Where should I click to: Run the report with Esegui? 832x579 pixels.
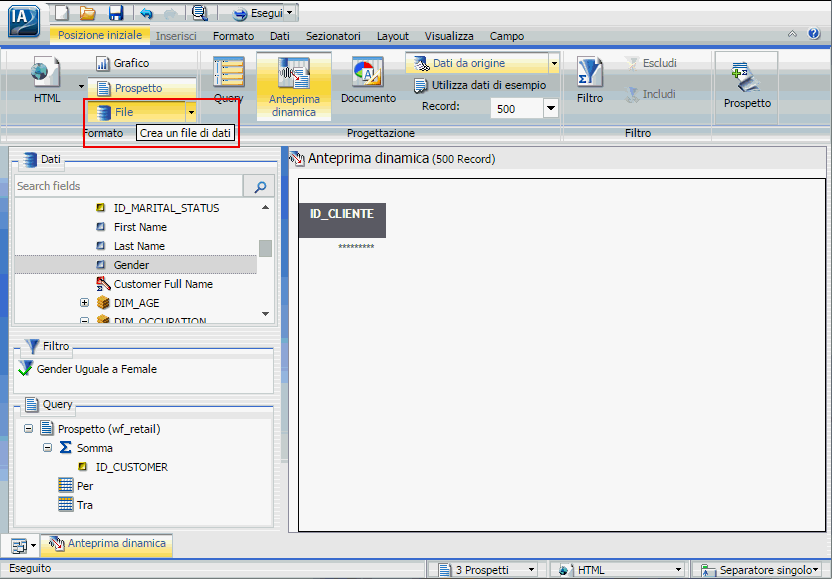pos(258,13)
